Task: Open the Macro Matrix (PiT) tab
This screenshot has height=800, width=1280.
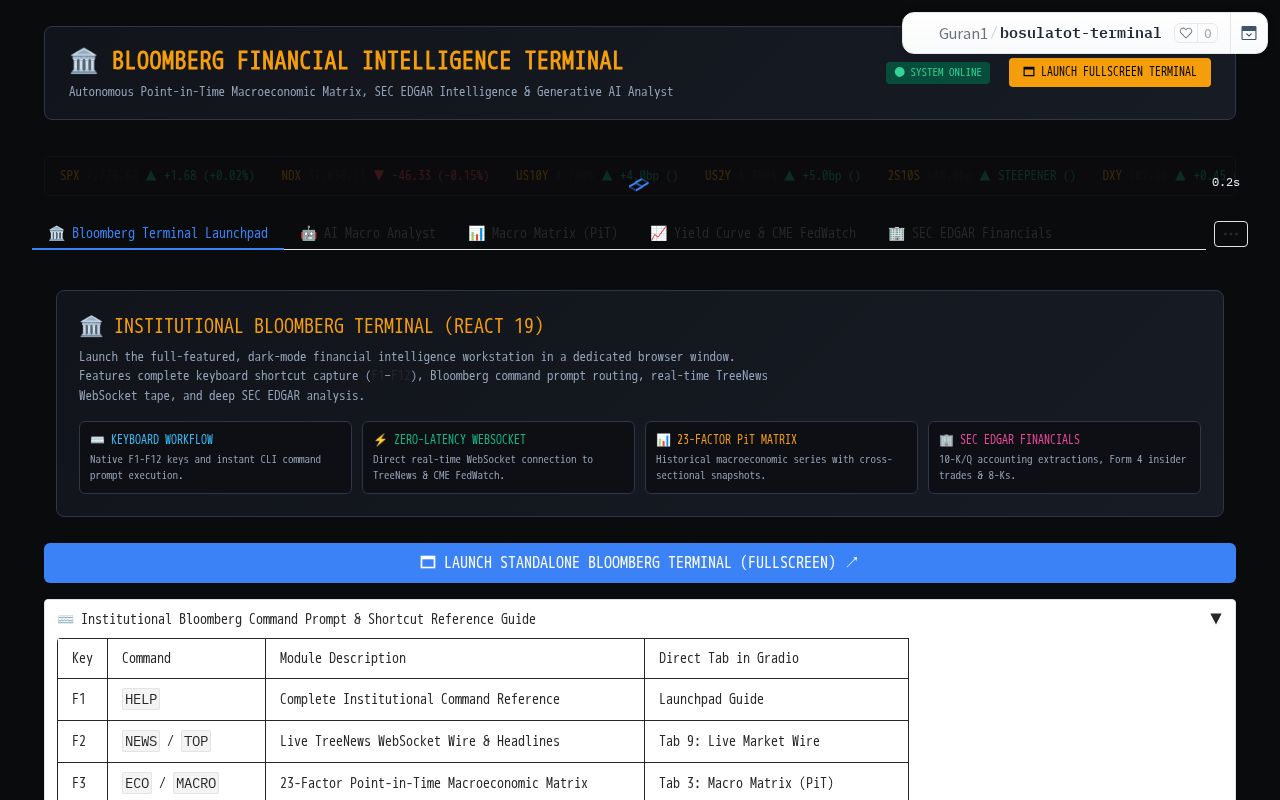Action: click(x=543, y=233)
